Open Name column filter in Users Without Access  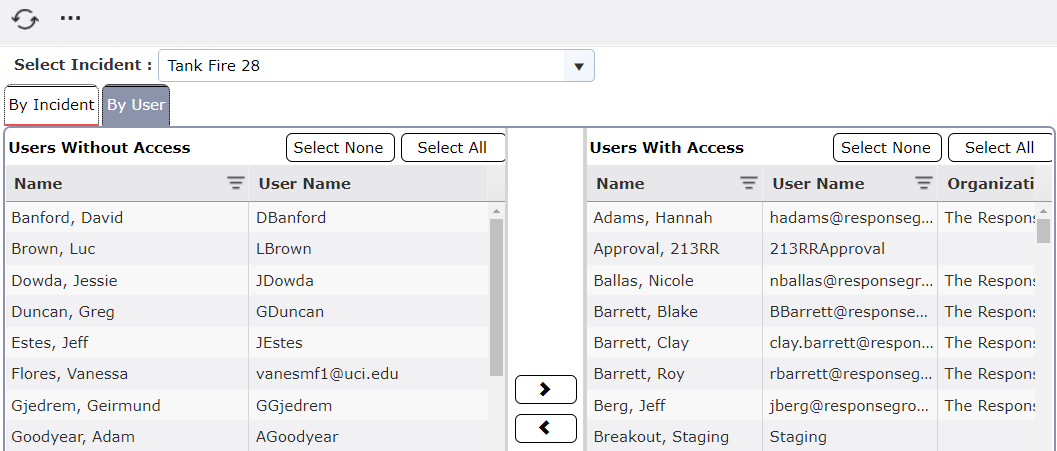coord(235,183)
